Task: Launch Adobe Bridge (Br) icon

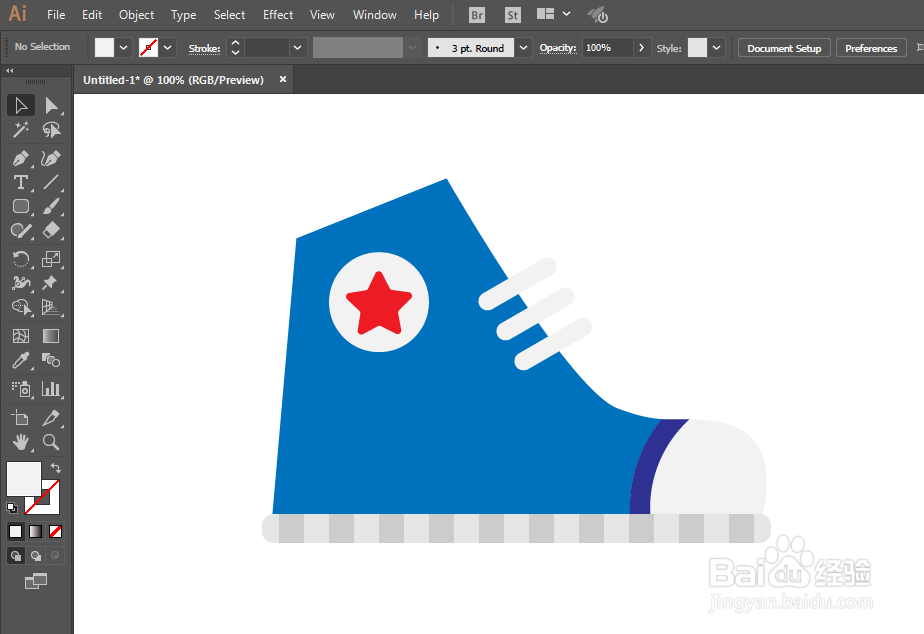Action: pyautogui.click(x=477, y=15)
